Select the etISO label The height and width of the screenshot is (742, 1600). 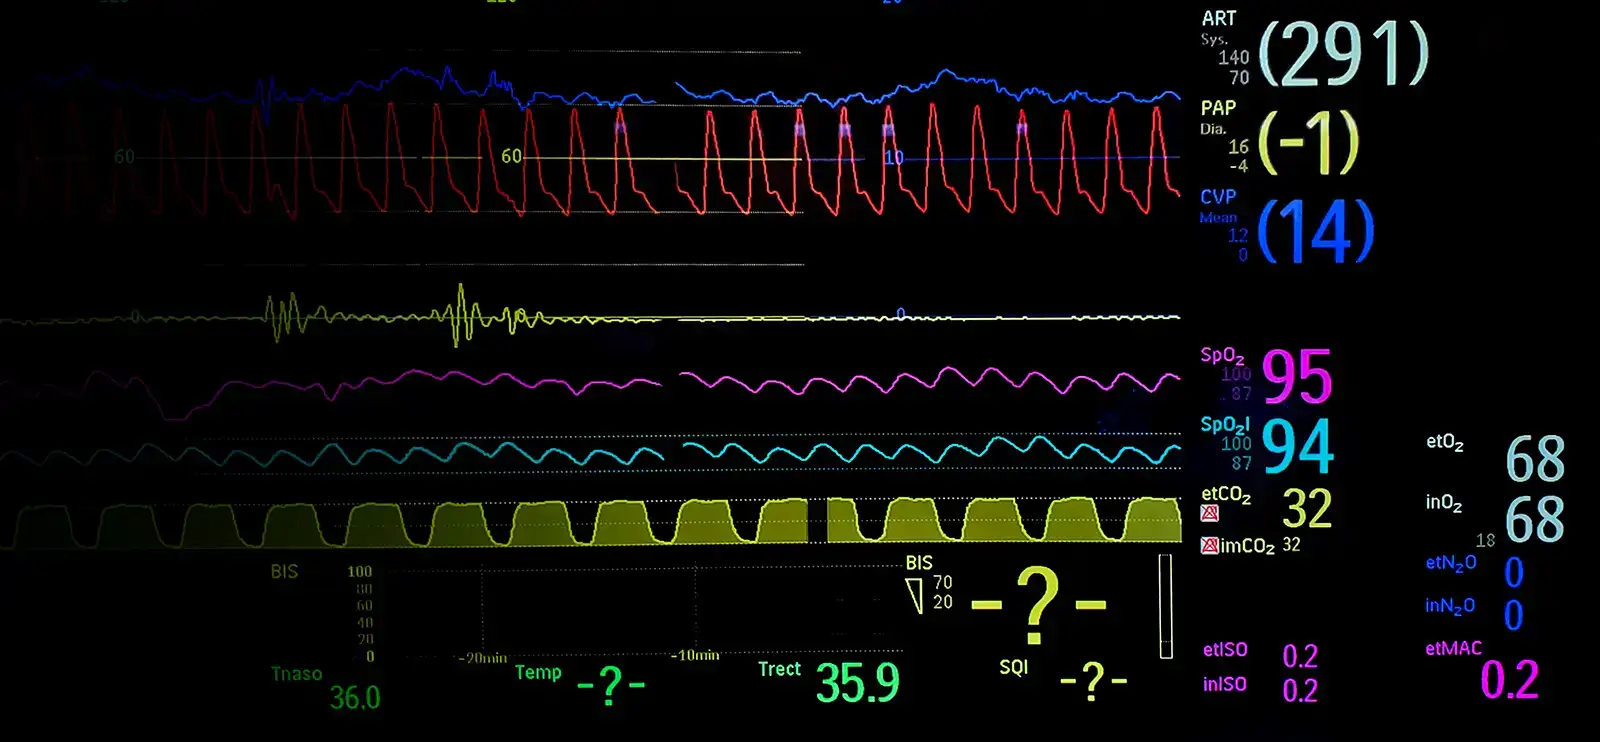click(1225, 650)
